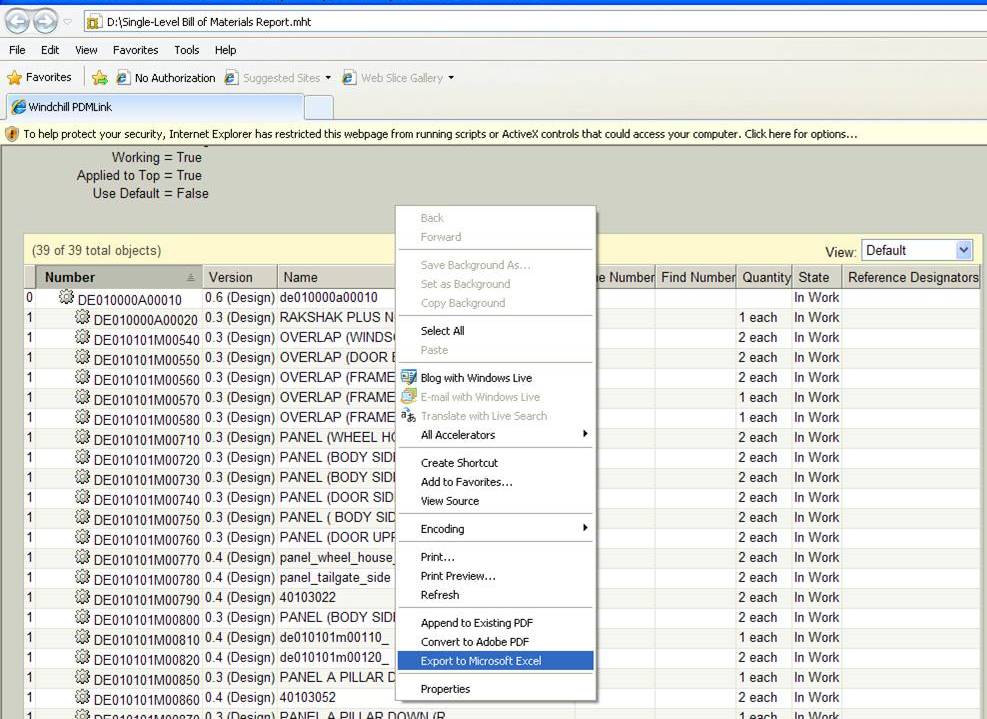Click the gear icon for DE010101M00760
This screenshot has height=719, width=987.
(x=82, y=537)
